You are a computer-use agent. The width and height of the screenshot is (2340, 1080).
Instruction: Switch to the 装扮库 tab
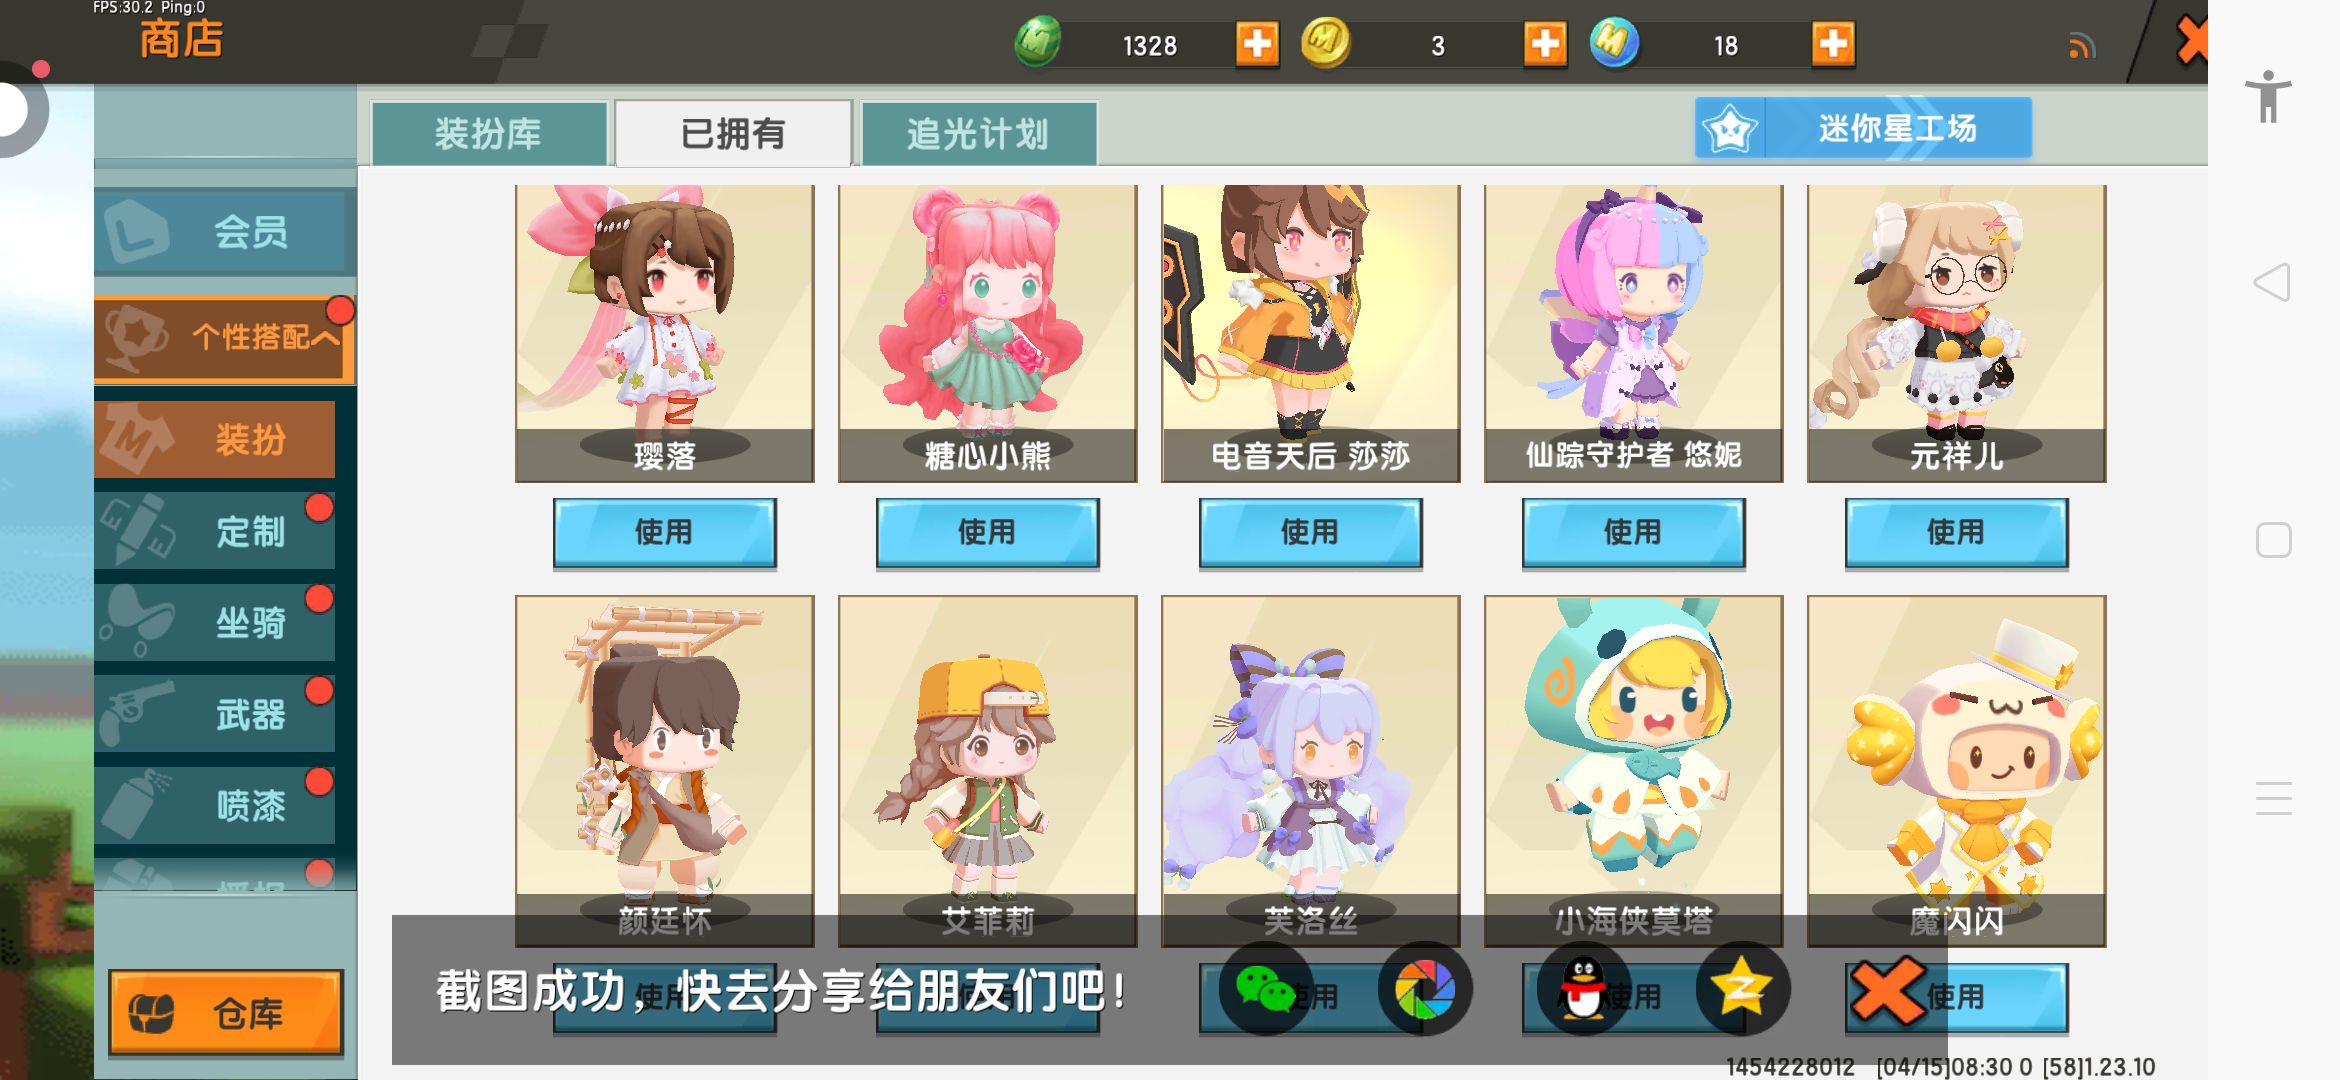point(488,133)
